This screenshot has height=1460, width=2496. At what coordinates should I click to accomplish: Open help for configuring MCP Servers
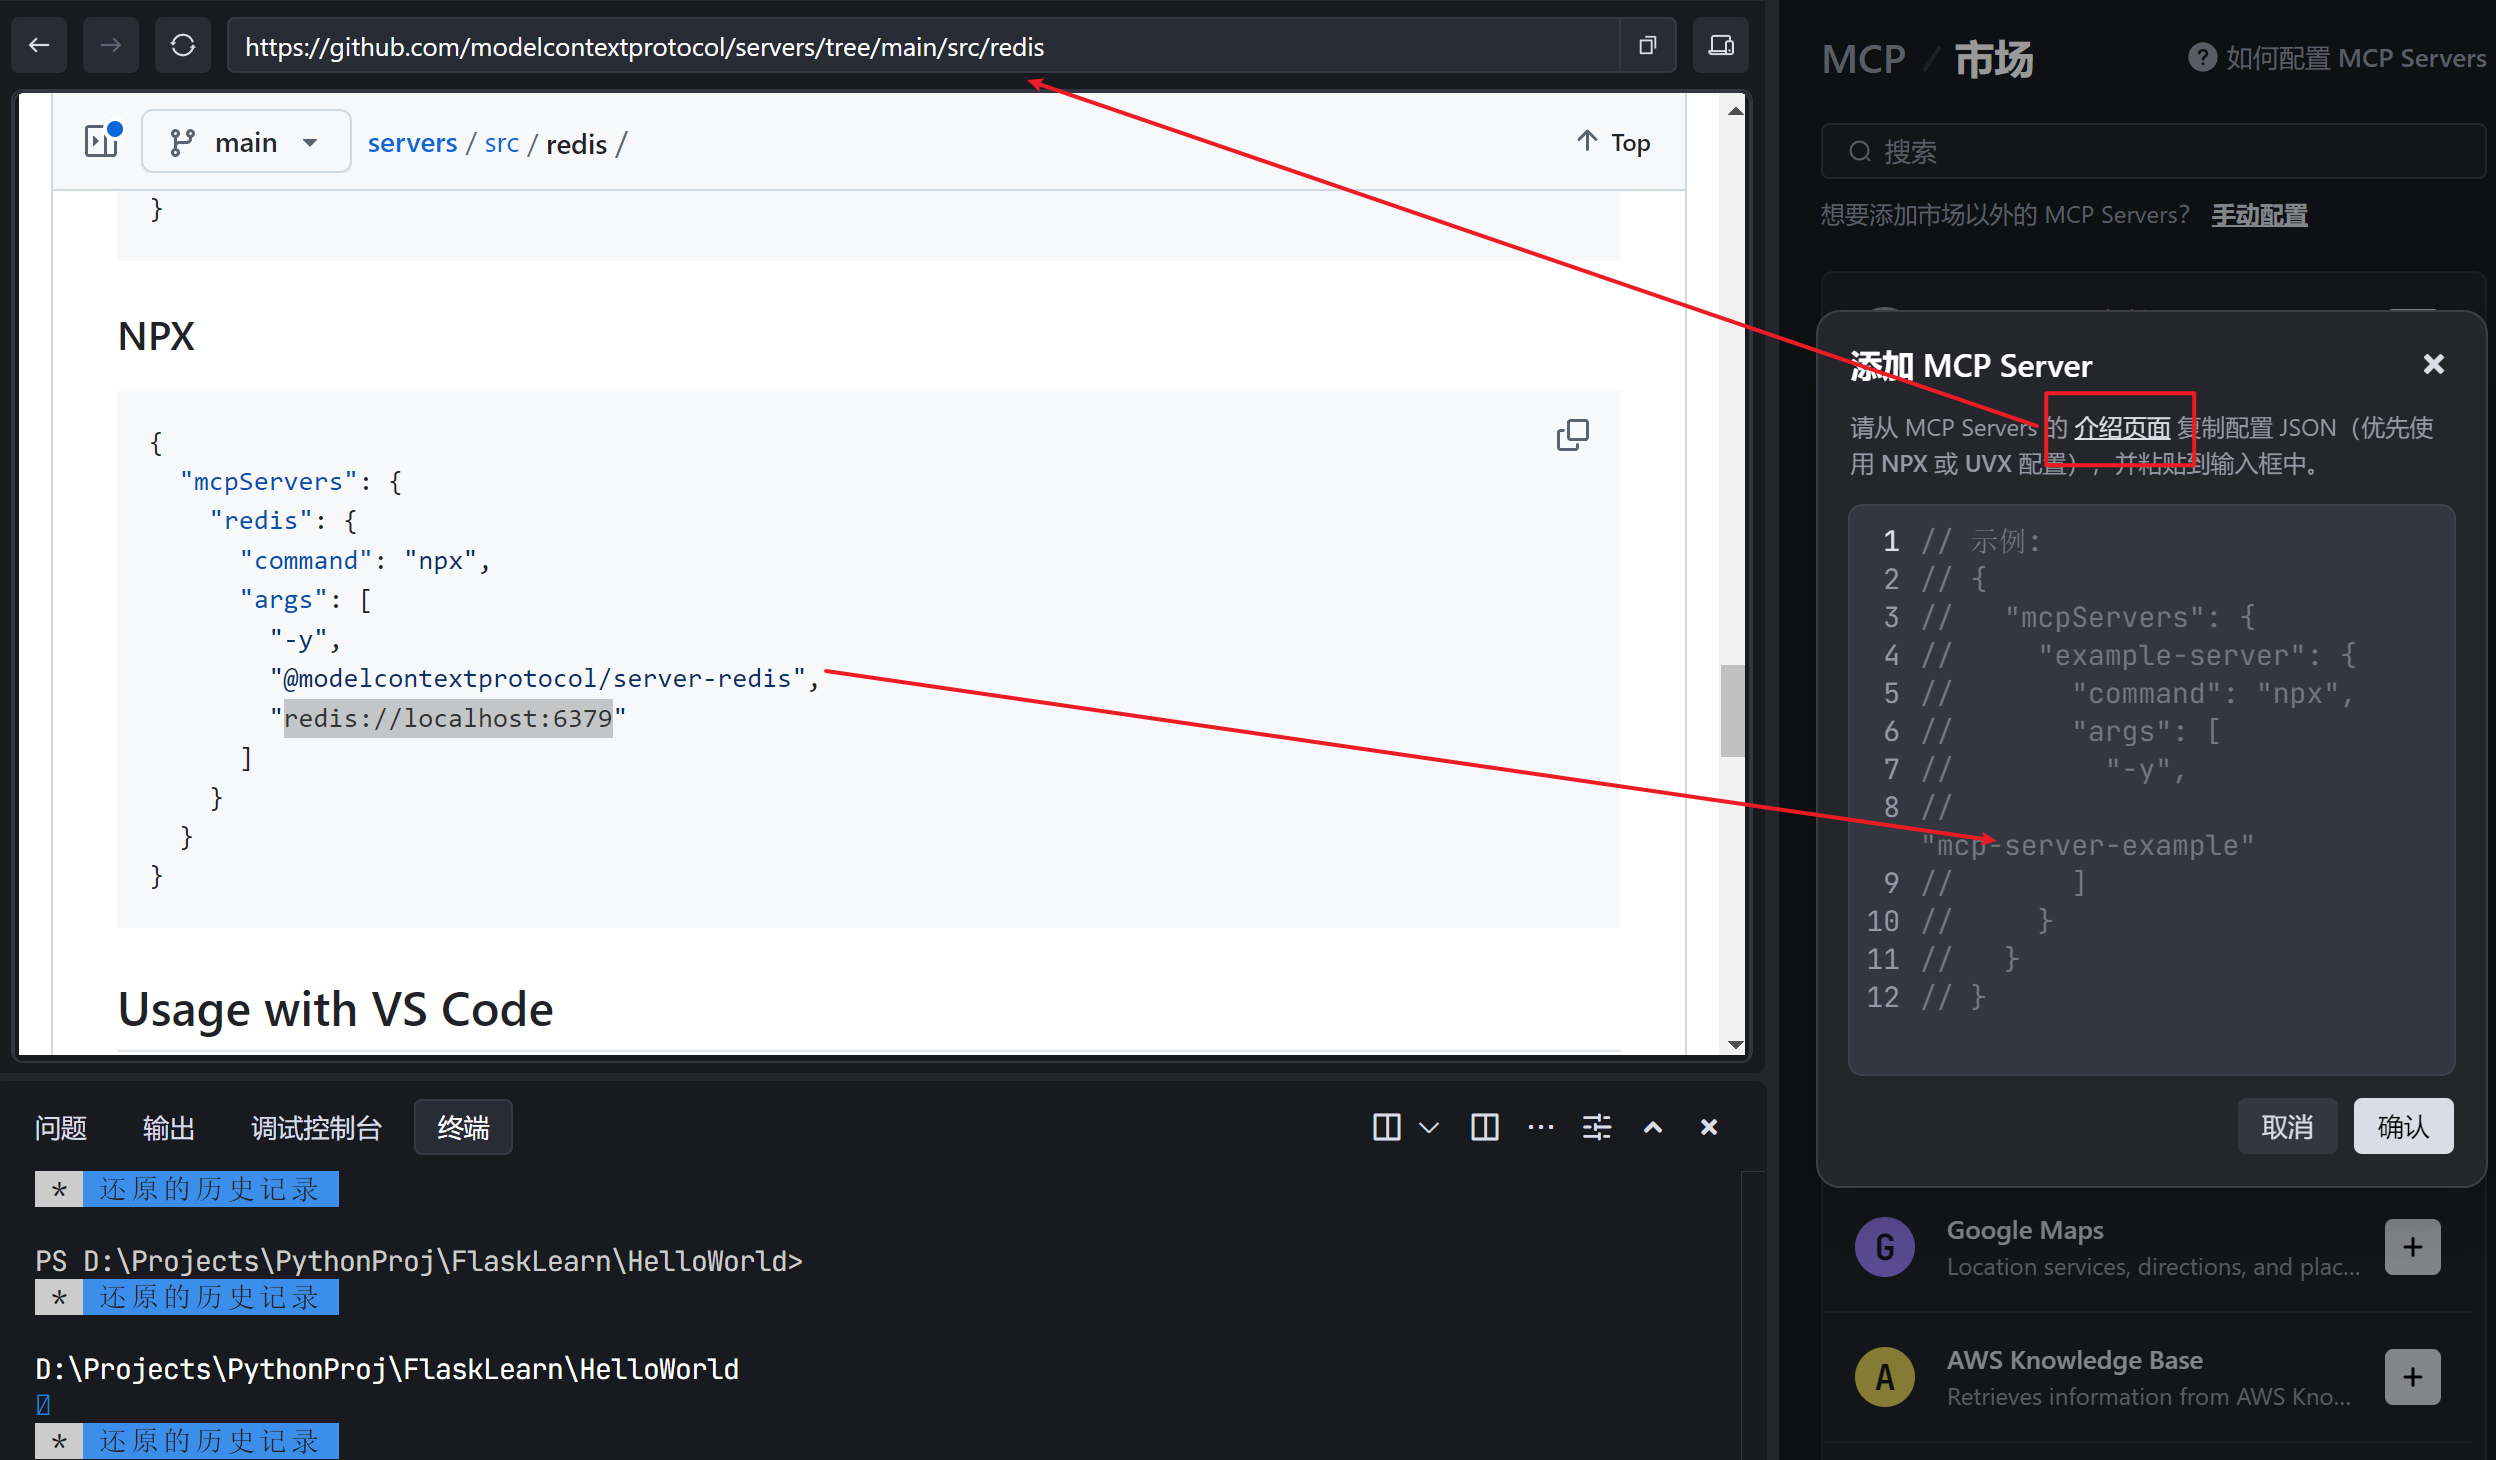click(x=2337, y=58)
